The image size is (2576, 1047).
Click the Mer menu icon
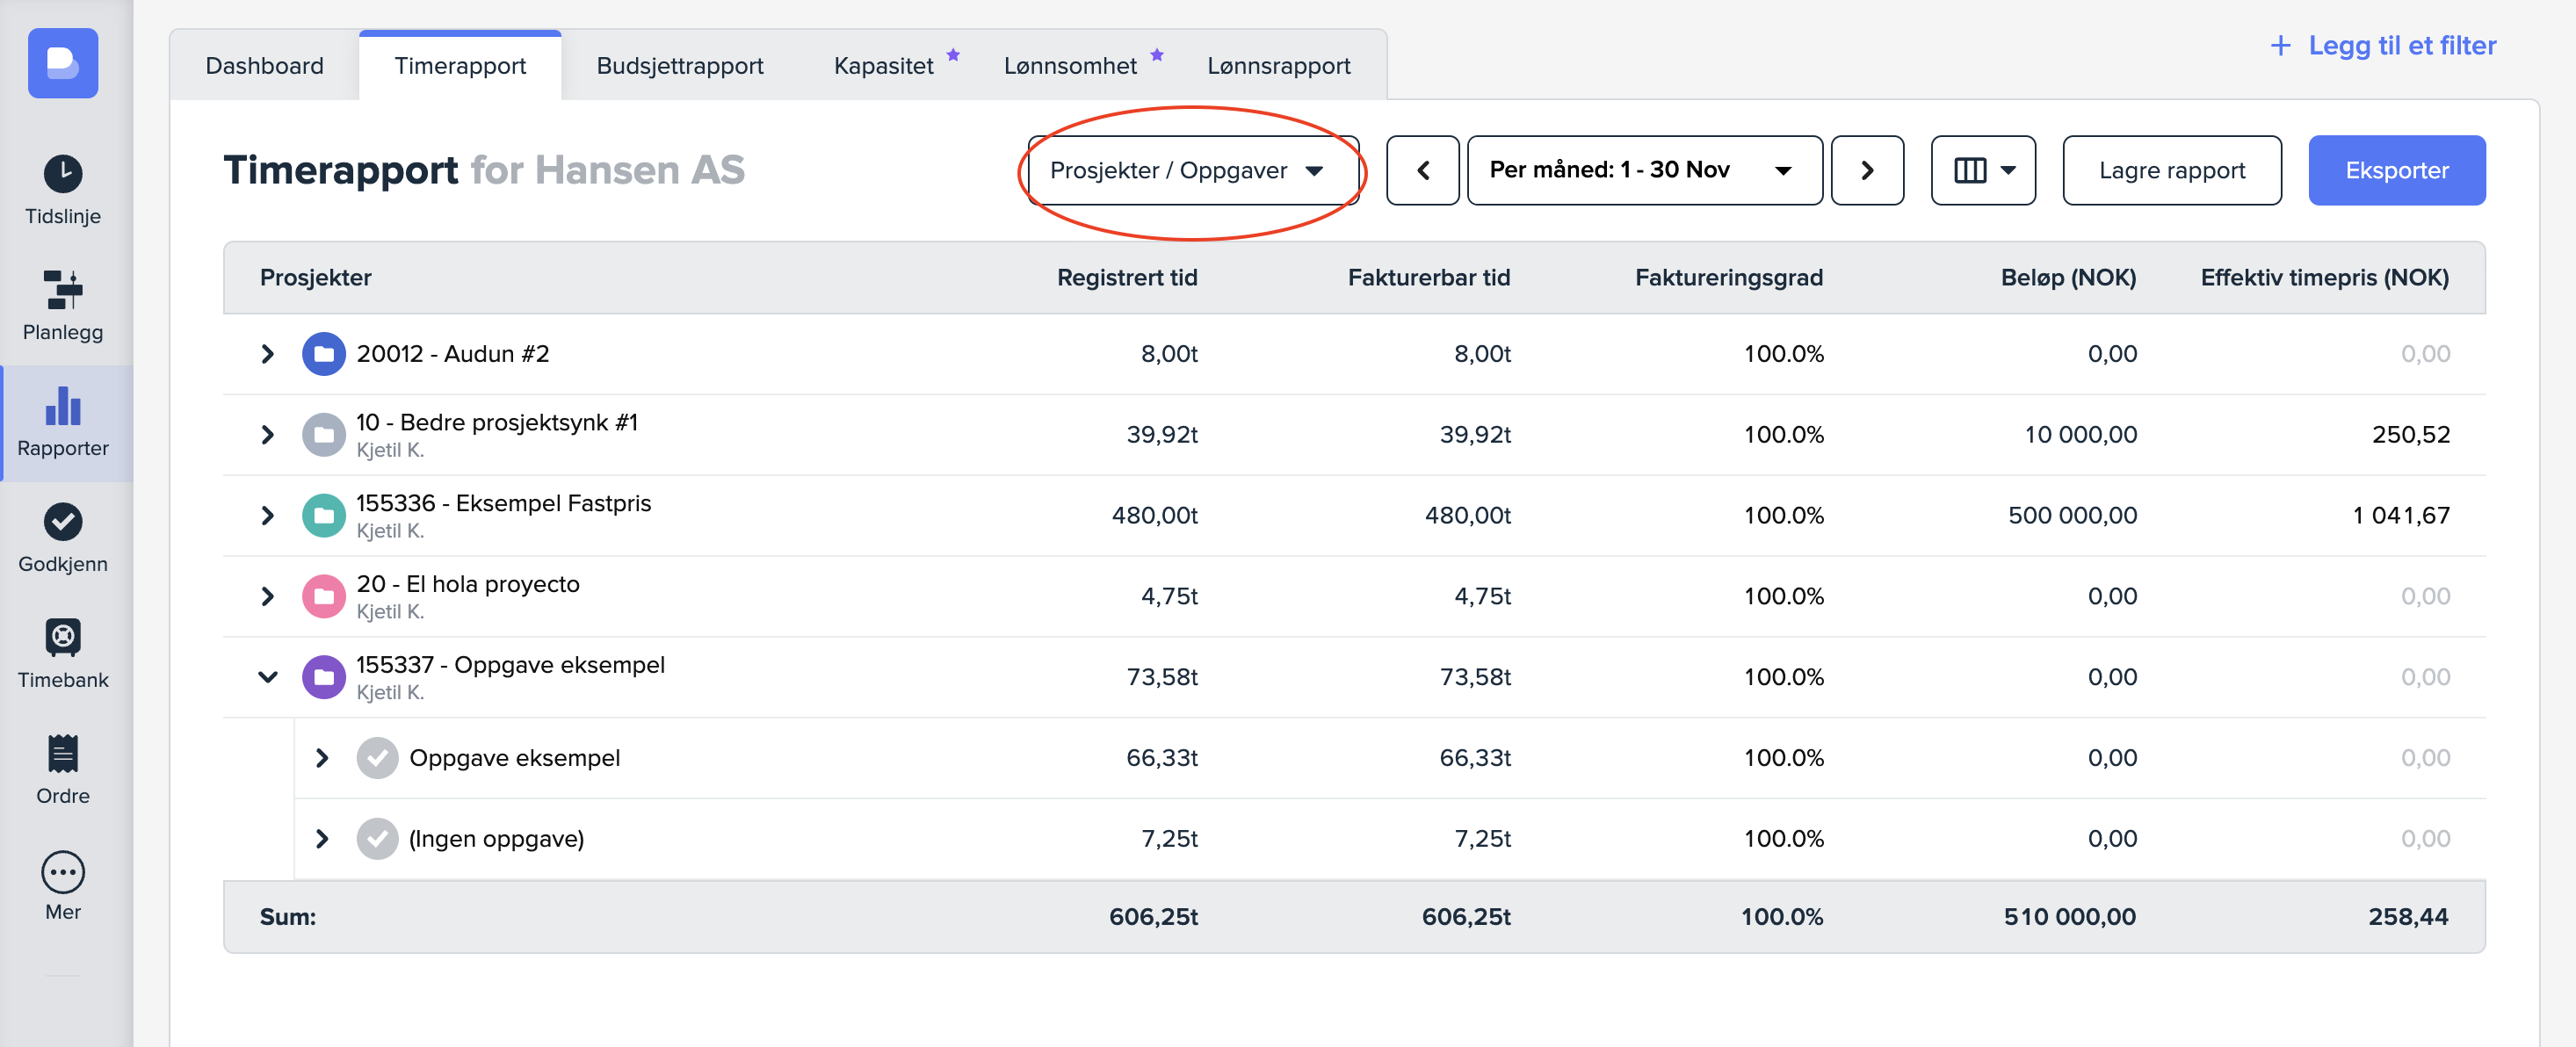tap(62, 872)
